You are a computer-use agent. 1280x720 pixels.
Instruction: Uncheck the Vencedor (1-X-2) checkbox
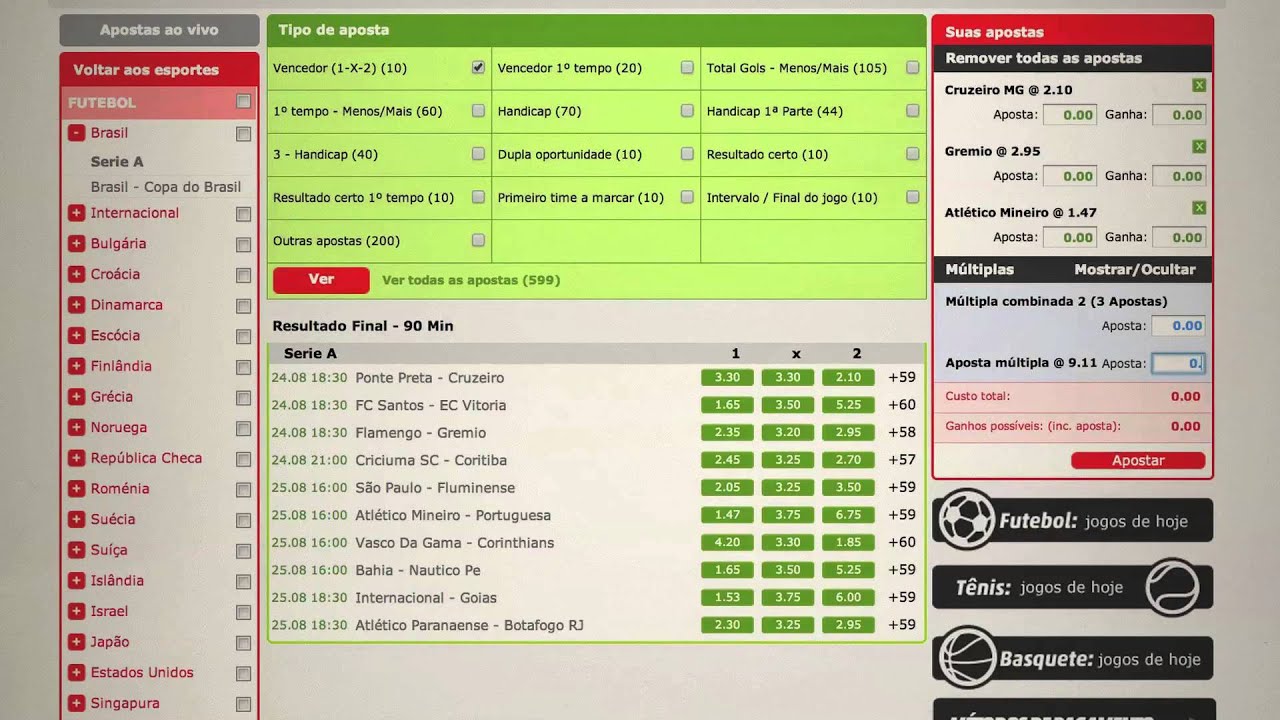(478, 68)
